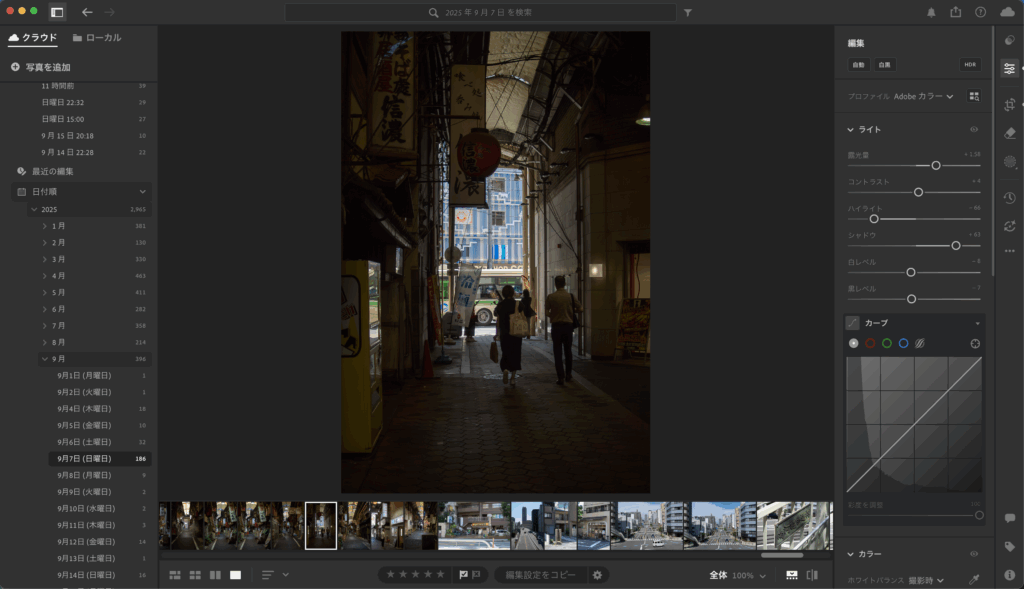The image size is (1024, 589).
Task: Click the share export icon
Action: (956, 12)
